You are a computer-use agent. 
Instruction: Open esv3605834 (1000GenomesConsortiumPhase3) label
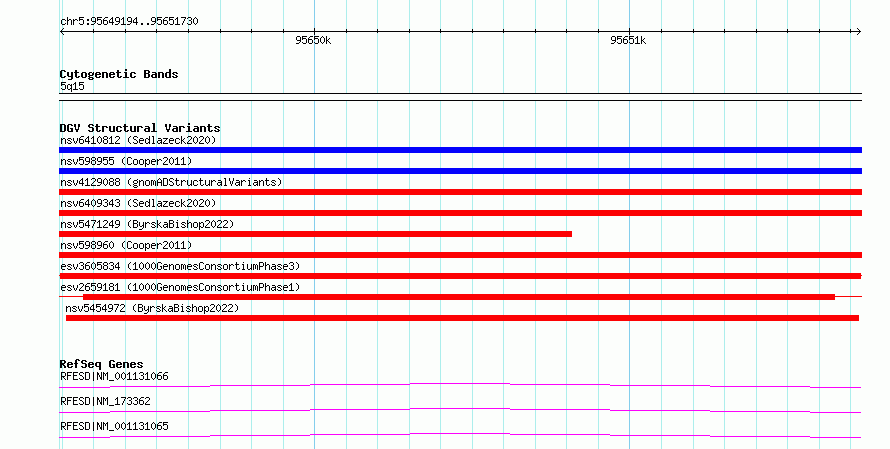click(180, 266)
